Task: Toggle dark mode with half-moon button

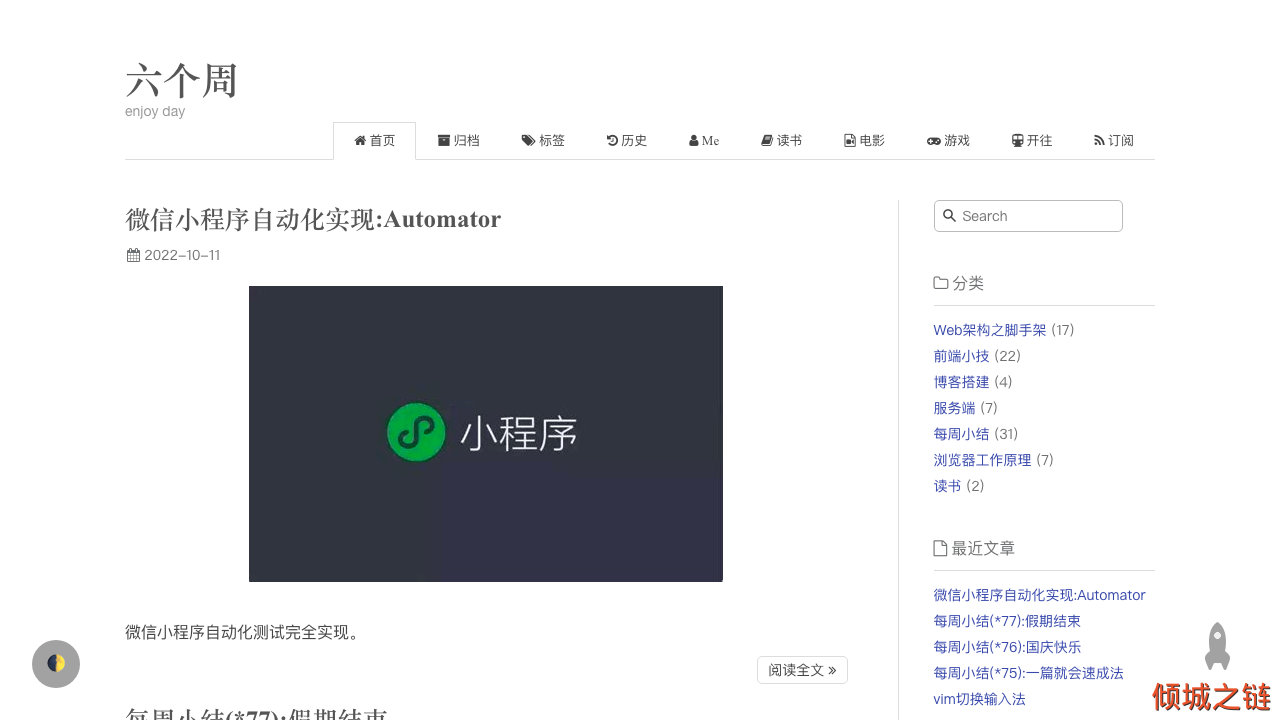Action: point(56,664)
